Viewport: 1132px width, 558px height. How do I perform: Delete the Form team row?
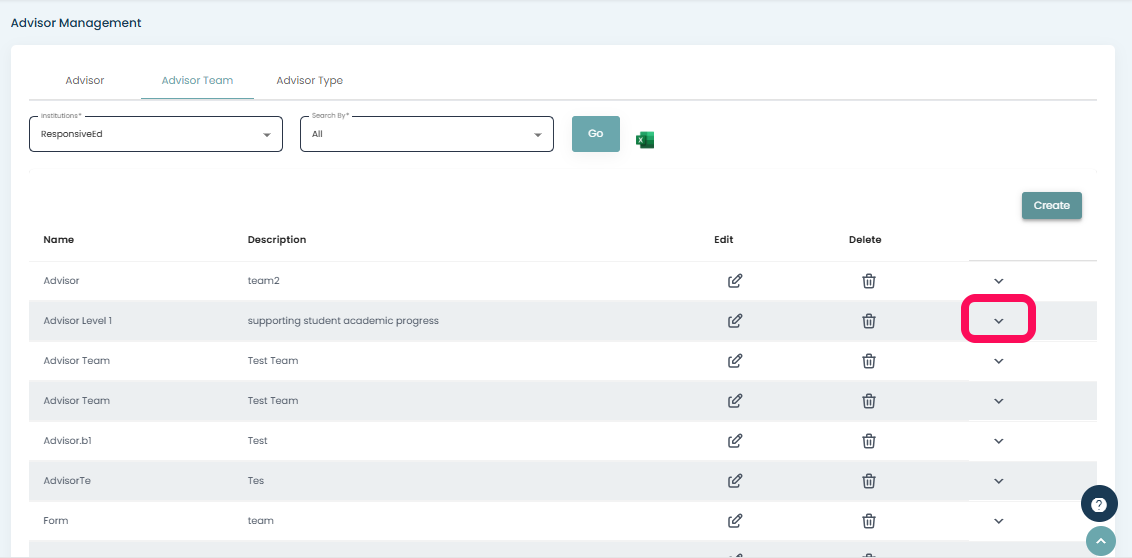click(x=869, y=521)
